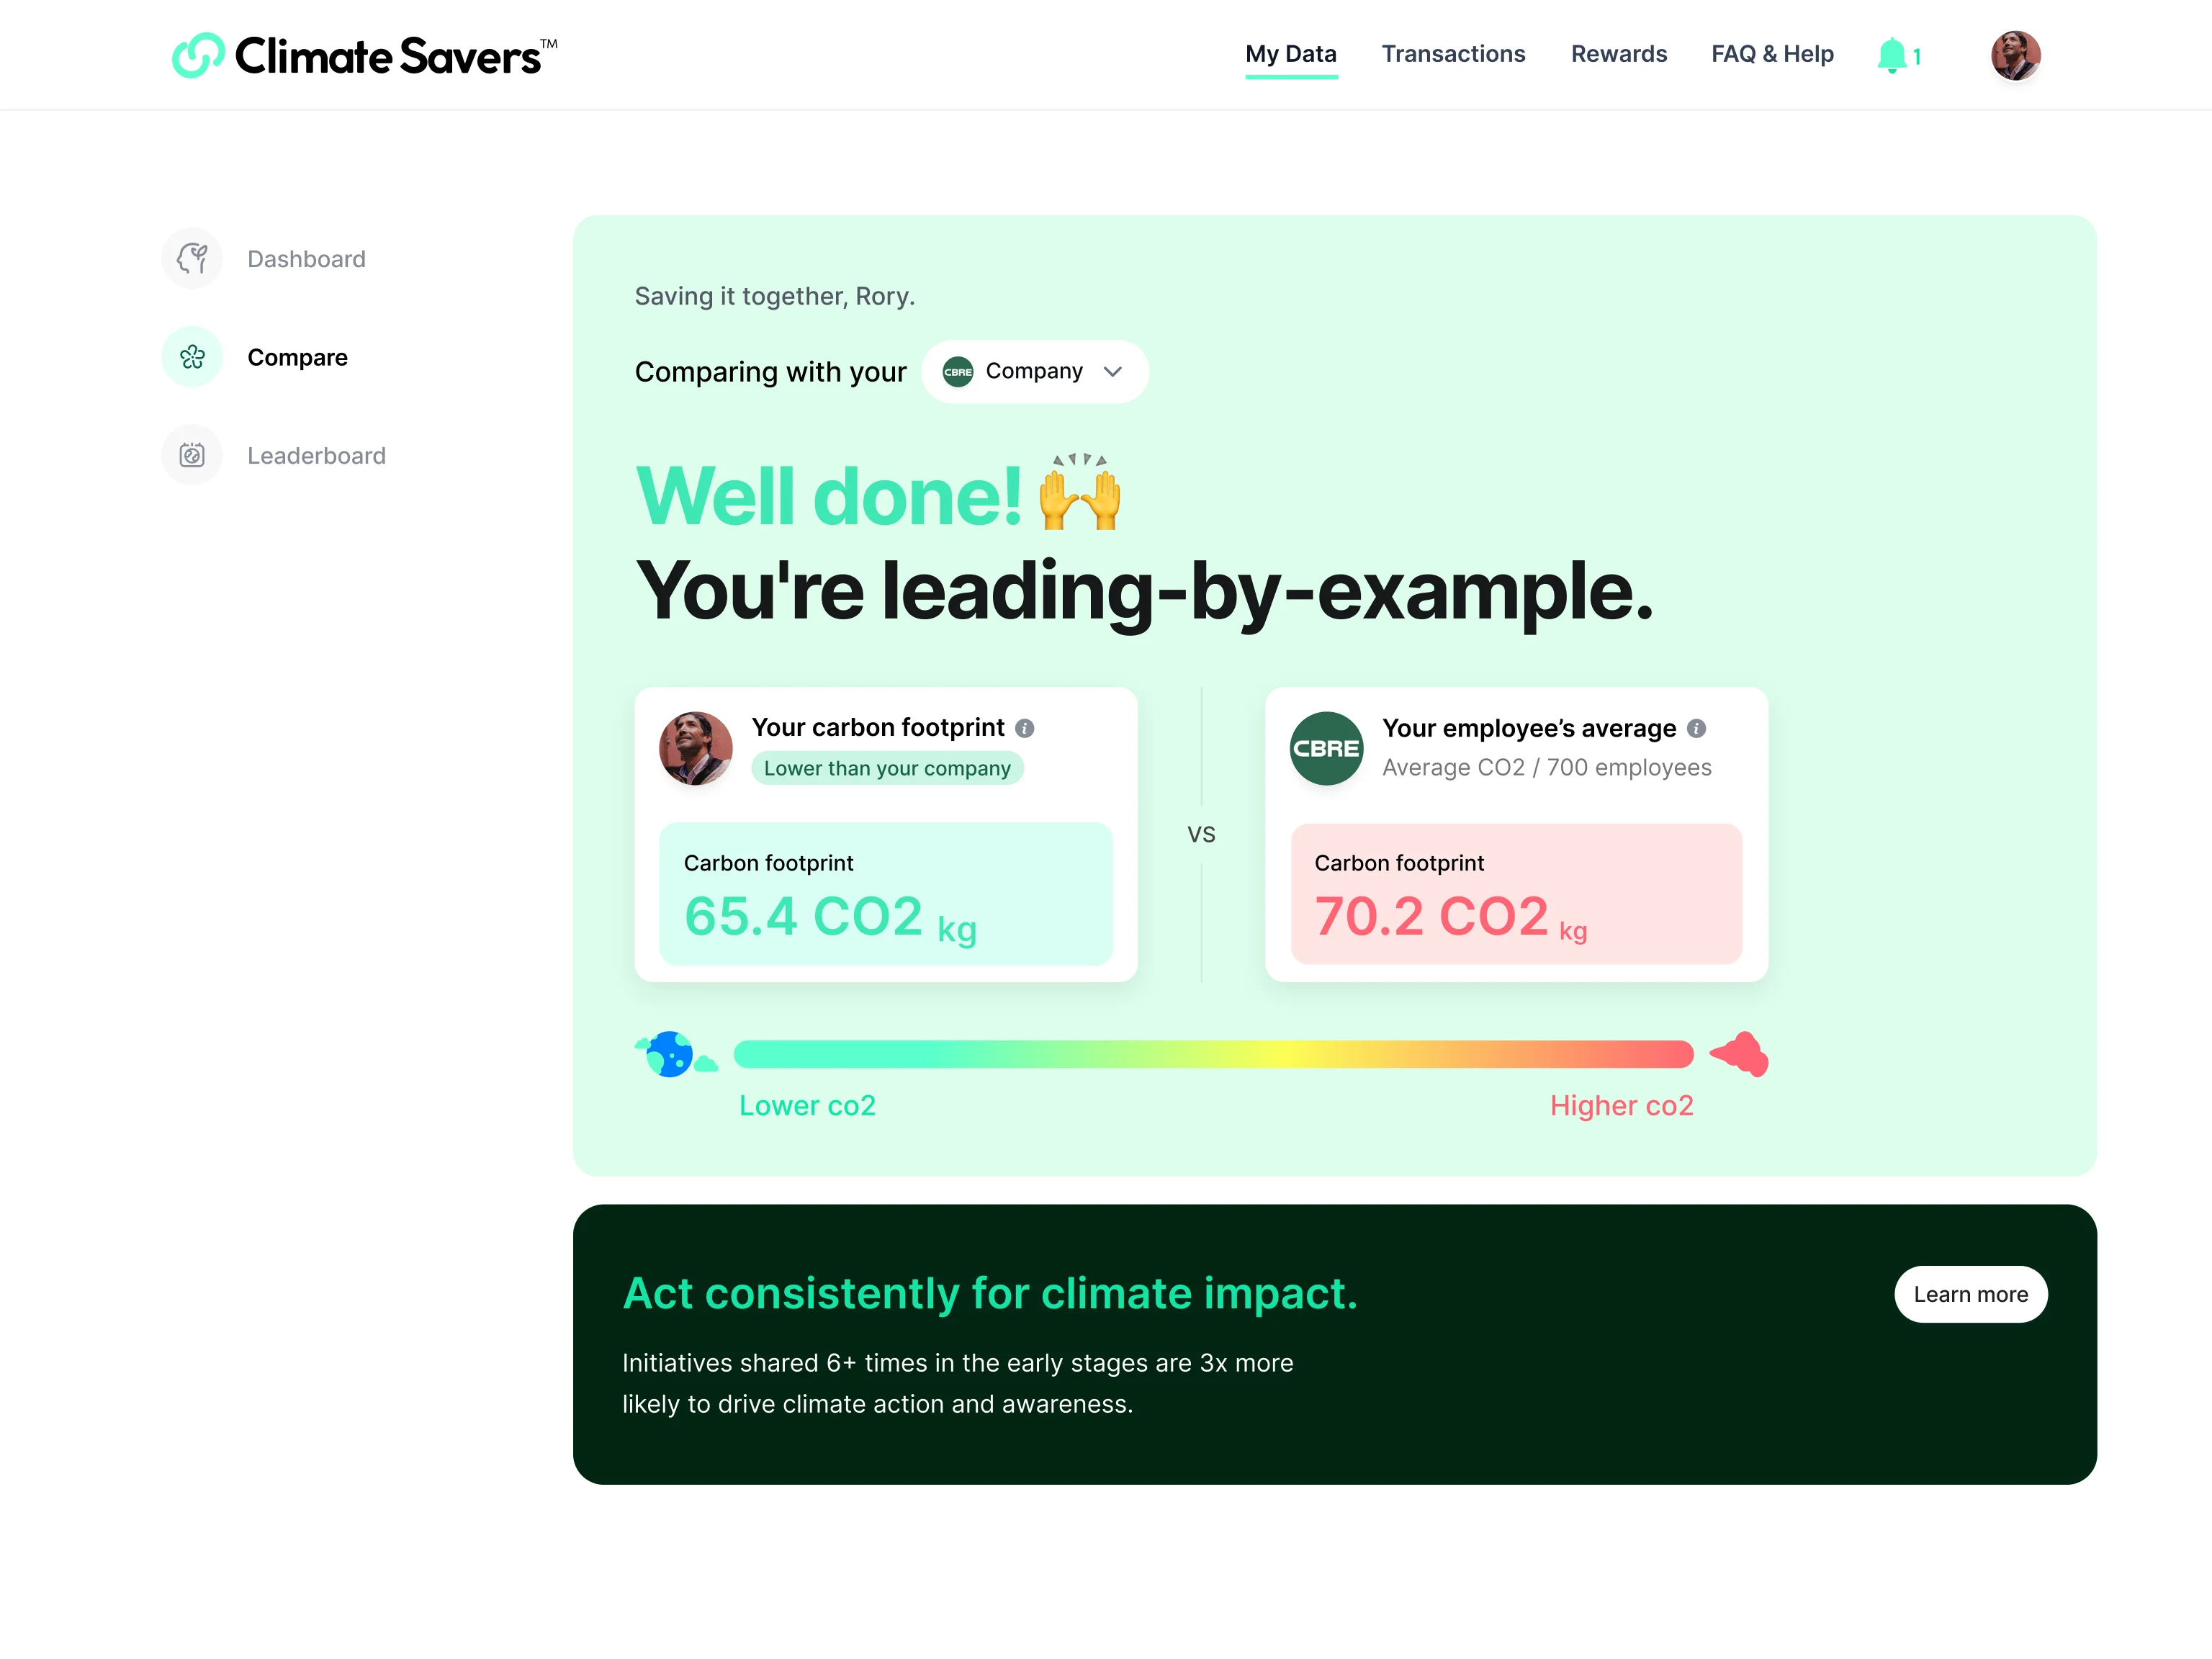The width and height of the screenshot is (2212, 1659).
Task: Expand the Company comparison dropdown
Action: tap(1035, 371)
